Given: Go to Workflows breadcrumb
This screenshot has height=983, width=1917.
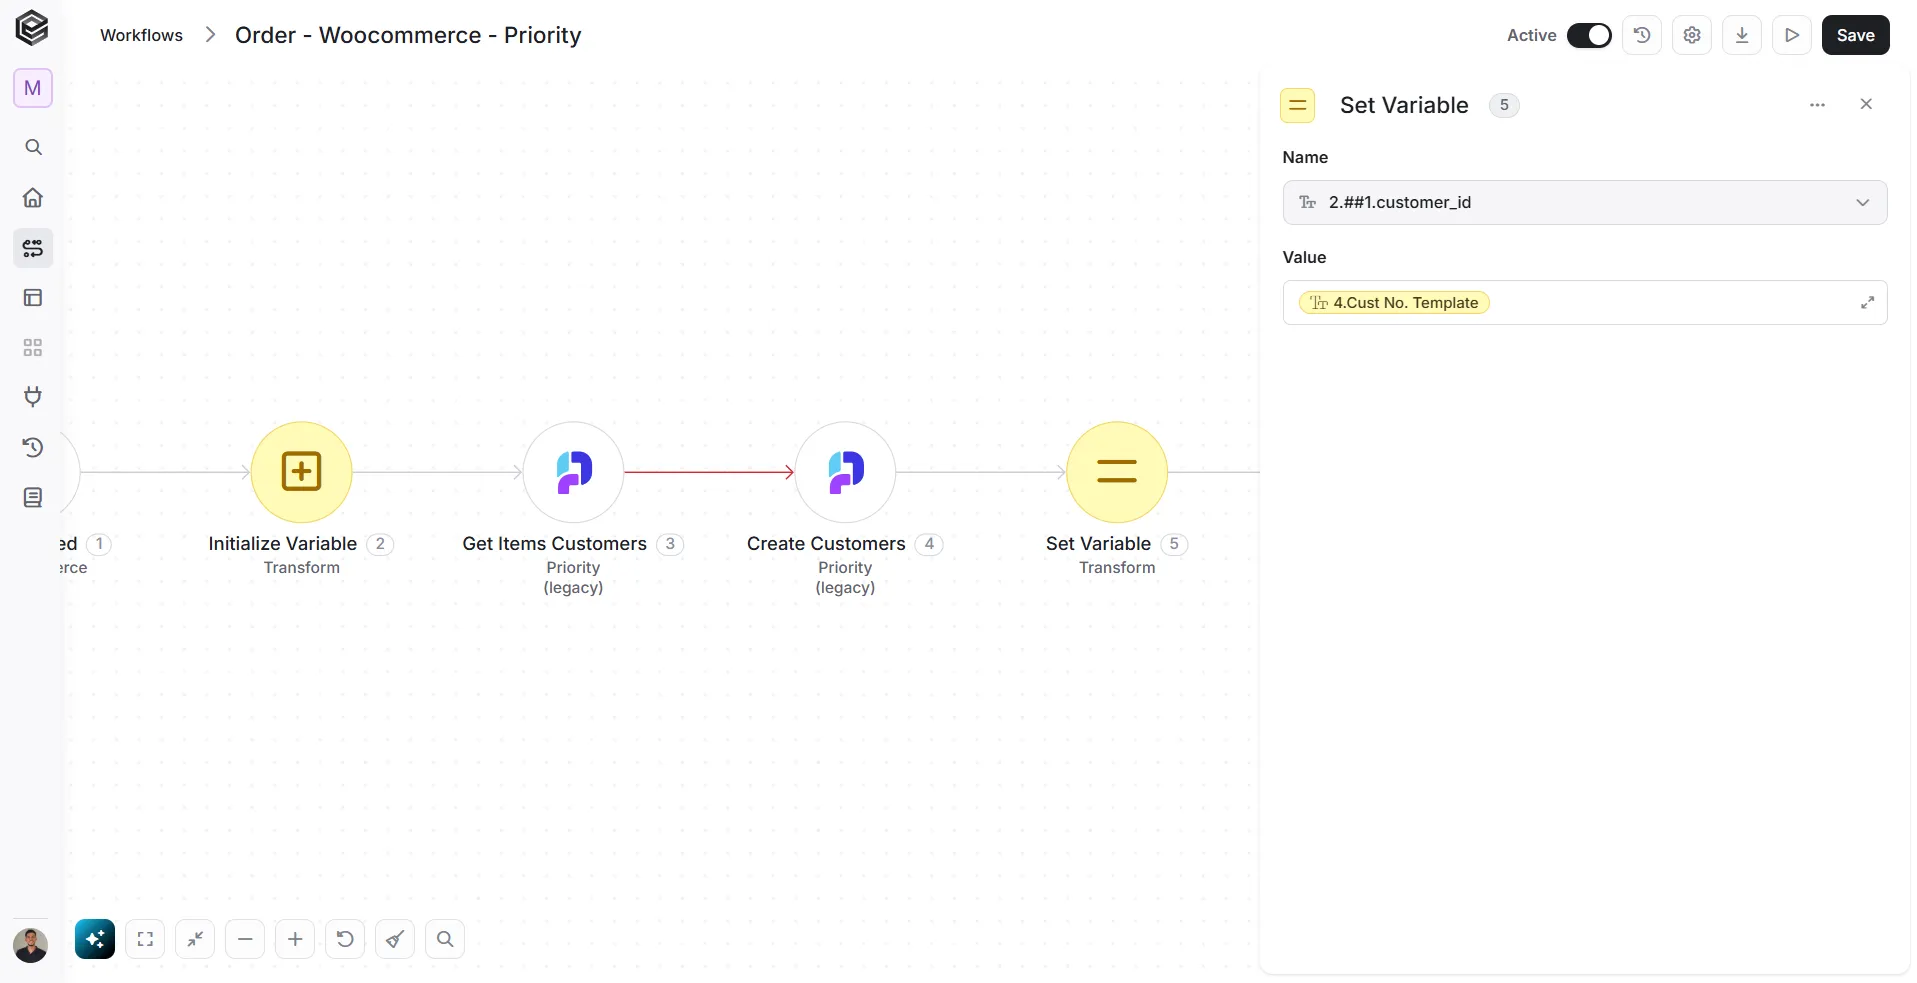Looking at the screenshot, I should pyautogui.click(x=141, y=35).
